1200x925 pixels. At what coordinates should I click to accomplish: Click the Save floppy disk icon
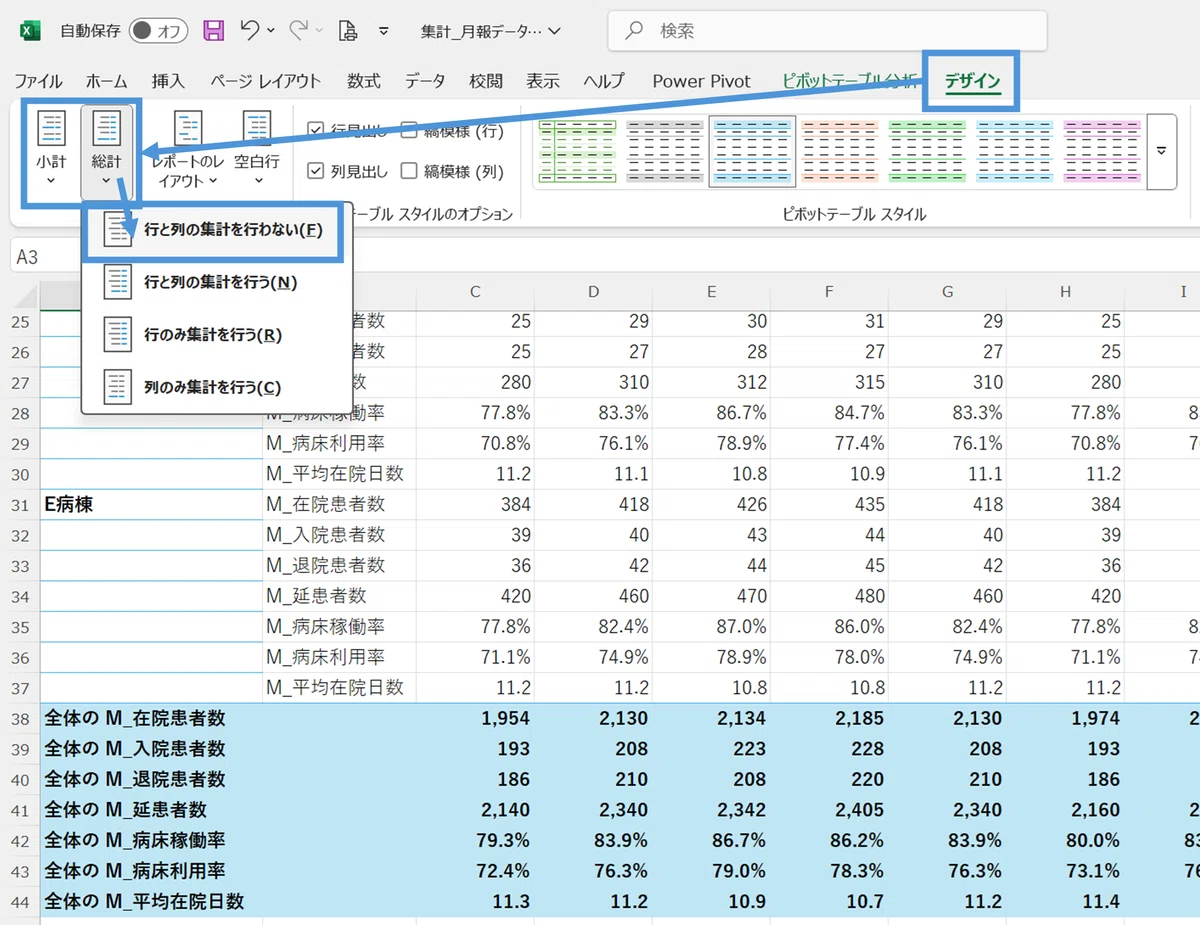point(213,31)
